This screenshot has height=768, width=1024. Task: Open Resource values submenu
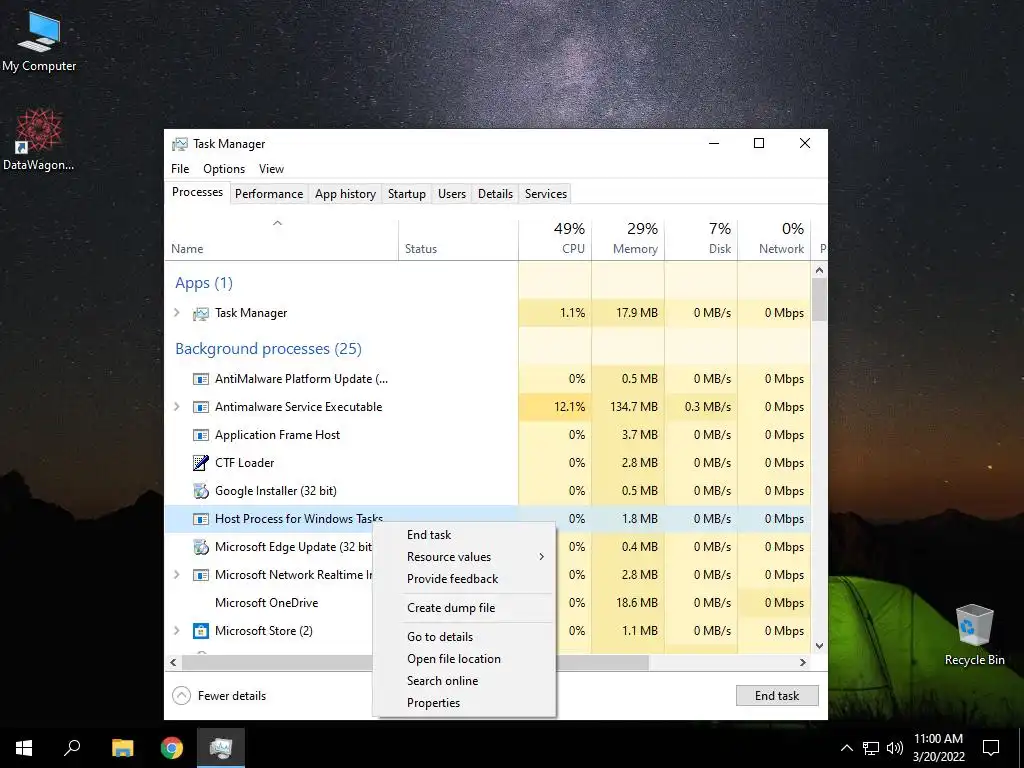pyautogui.click(x=465, y=557)
